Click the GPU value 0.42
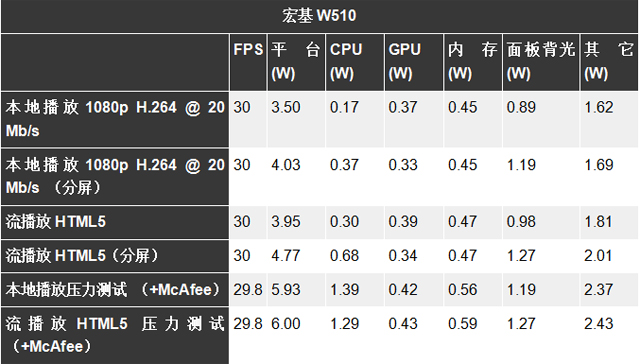This screenshot has width=640, height=364. coord(403,290)
